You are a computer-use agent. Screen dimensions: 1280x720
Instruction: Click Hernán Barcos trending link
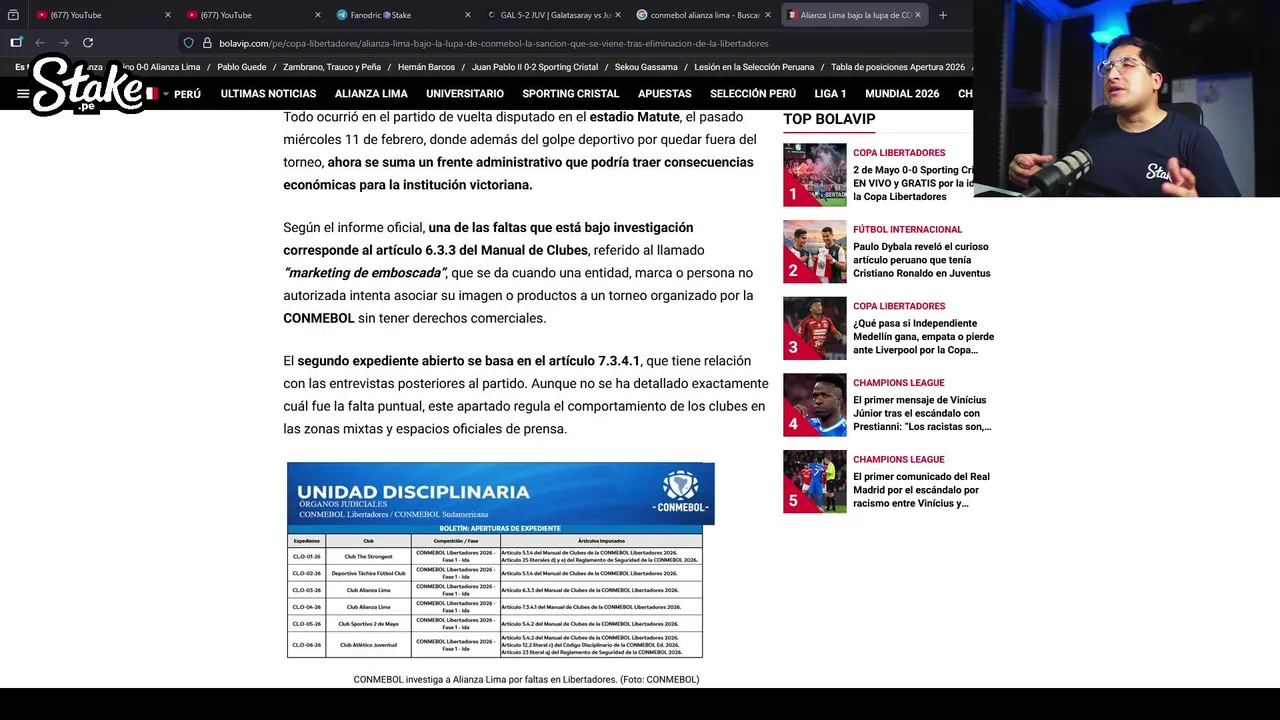[426, 67]
